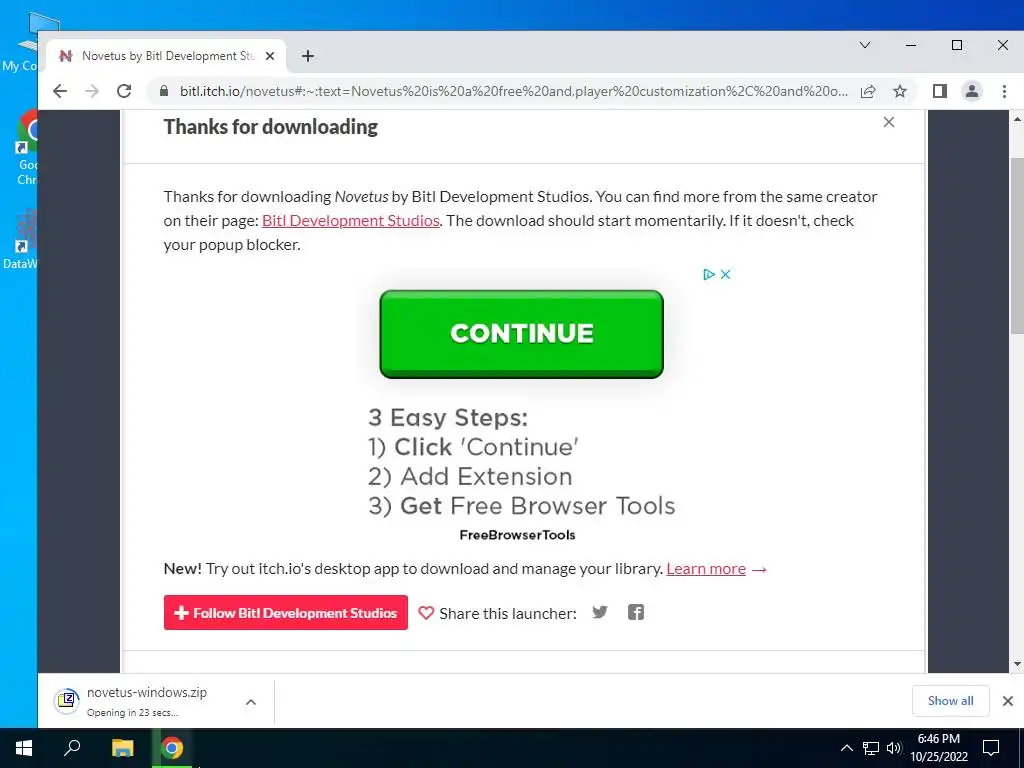
Task: Show all downloads
Action: [950, 701]
